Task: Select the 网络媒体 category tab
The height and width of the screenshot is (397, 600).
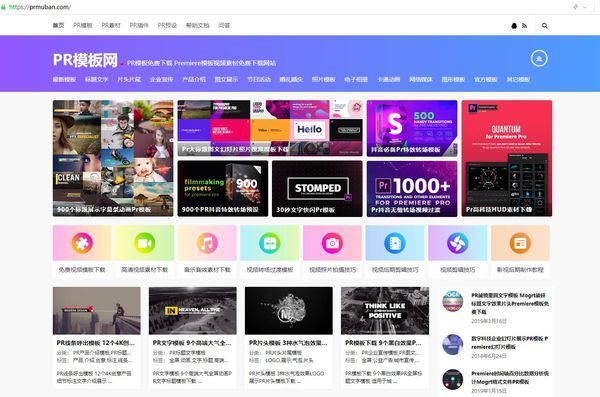Action: [421, 80]
